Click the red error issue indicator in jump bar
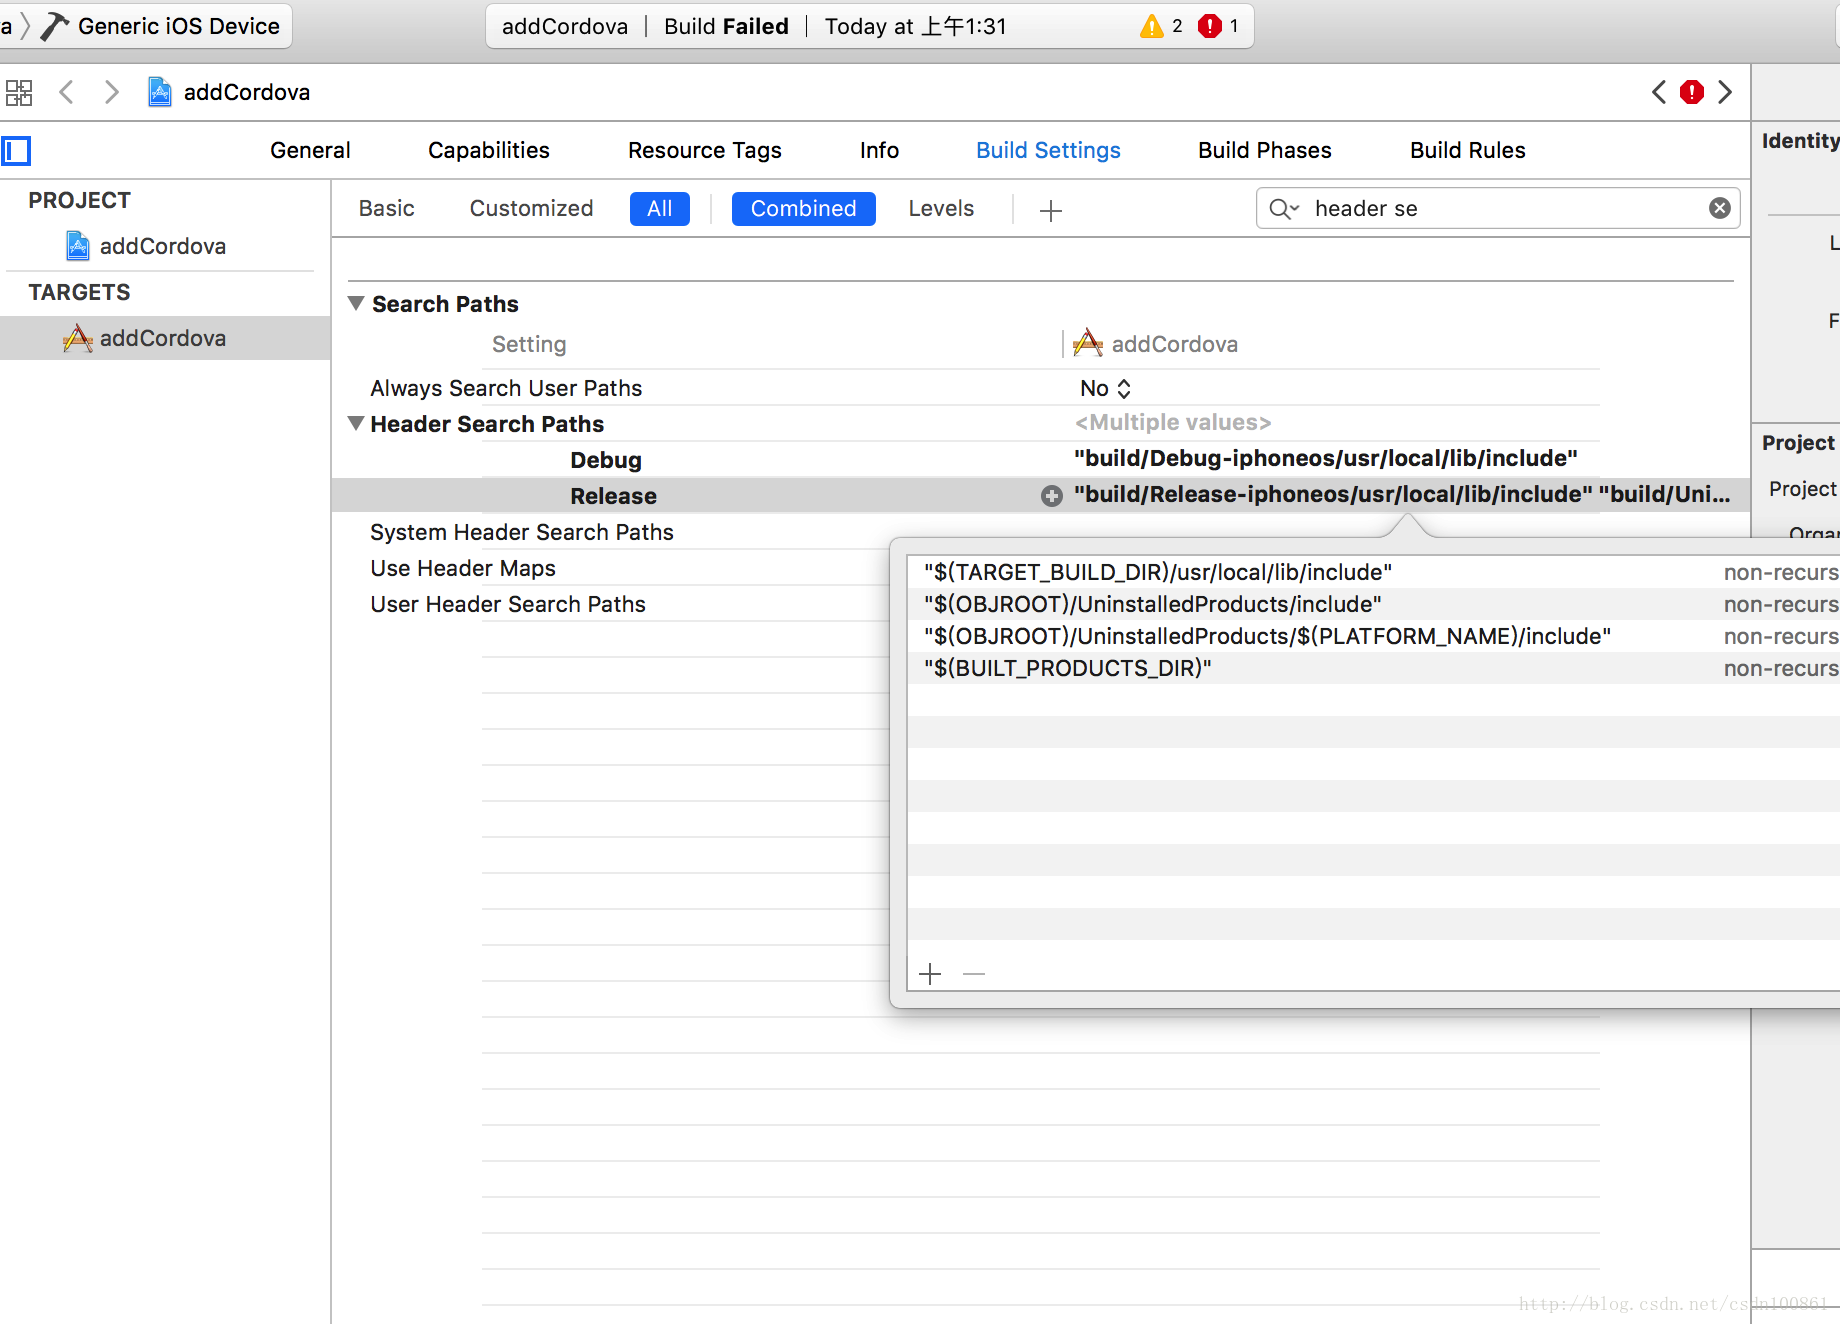 [1692, 92]
